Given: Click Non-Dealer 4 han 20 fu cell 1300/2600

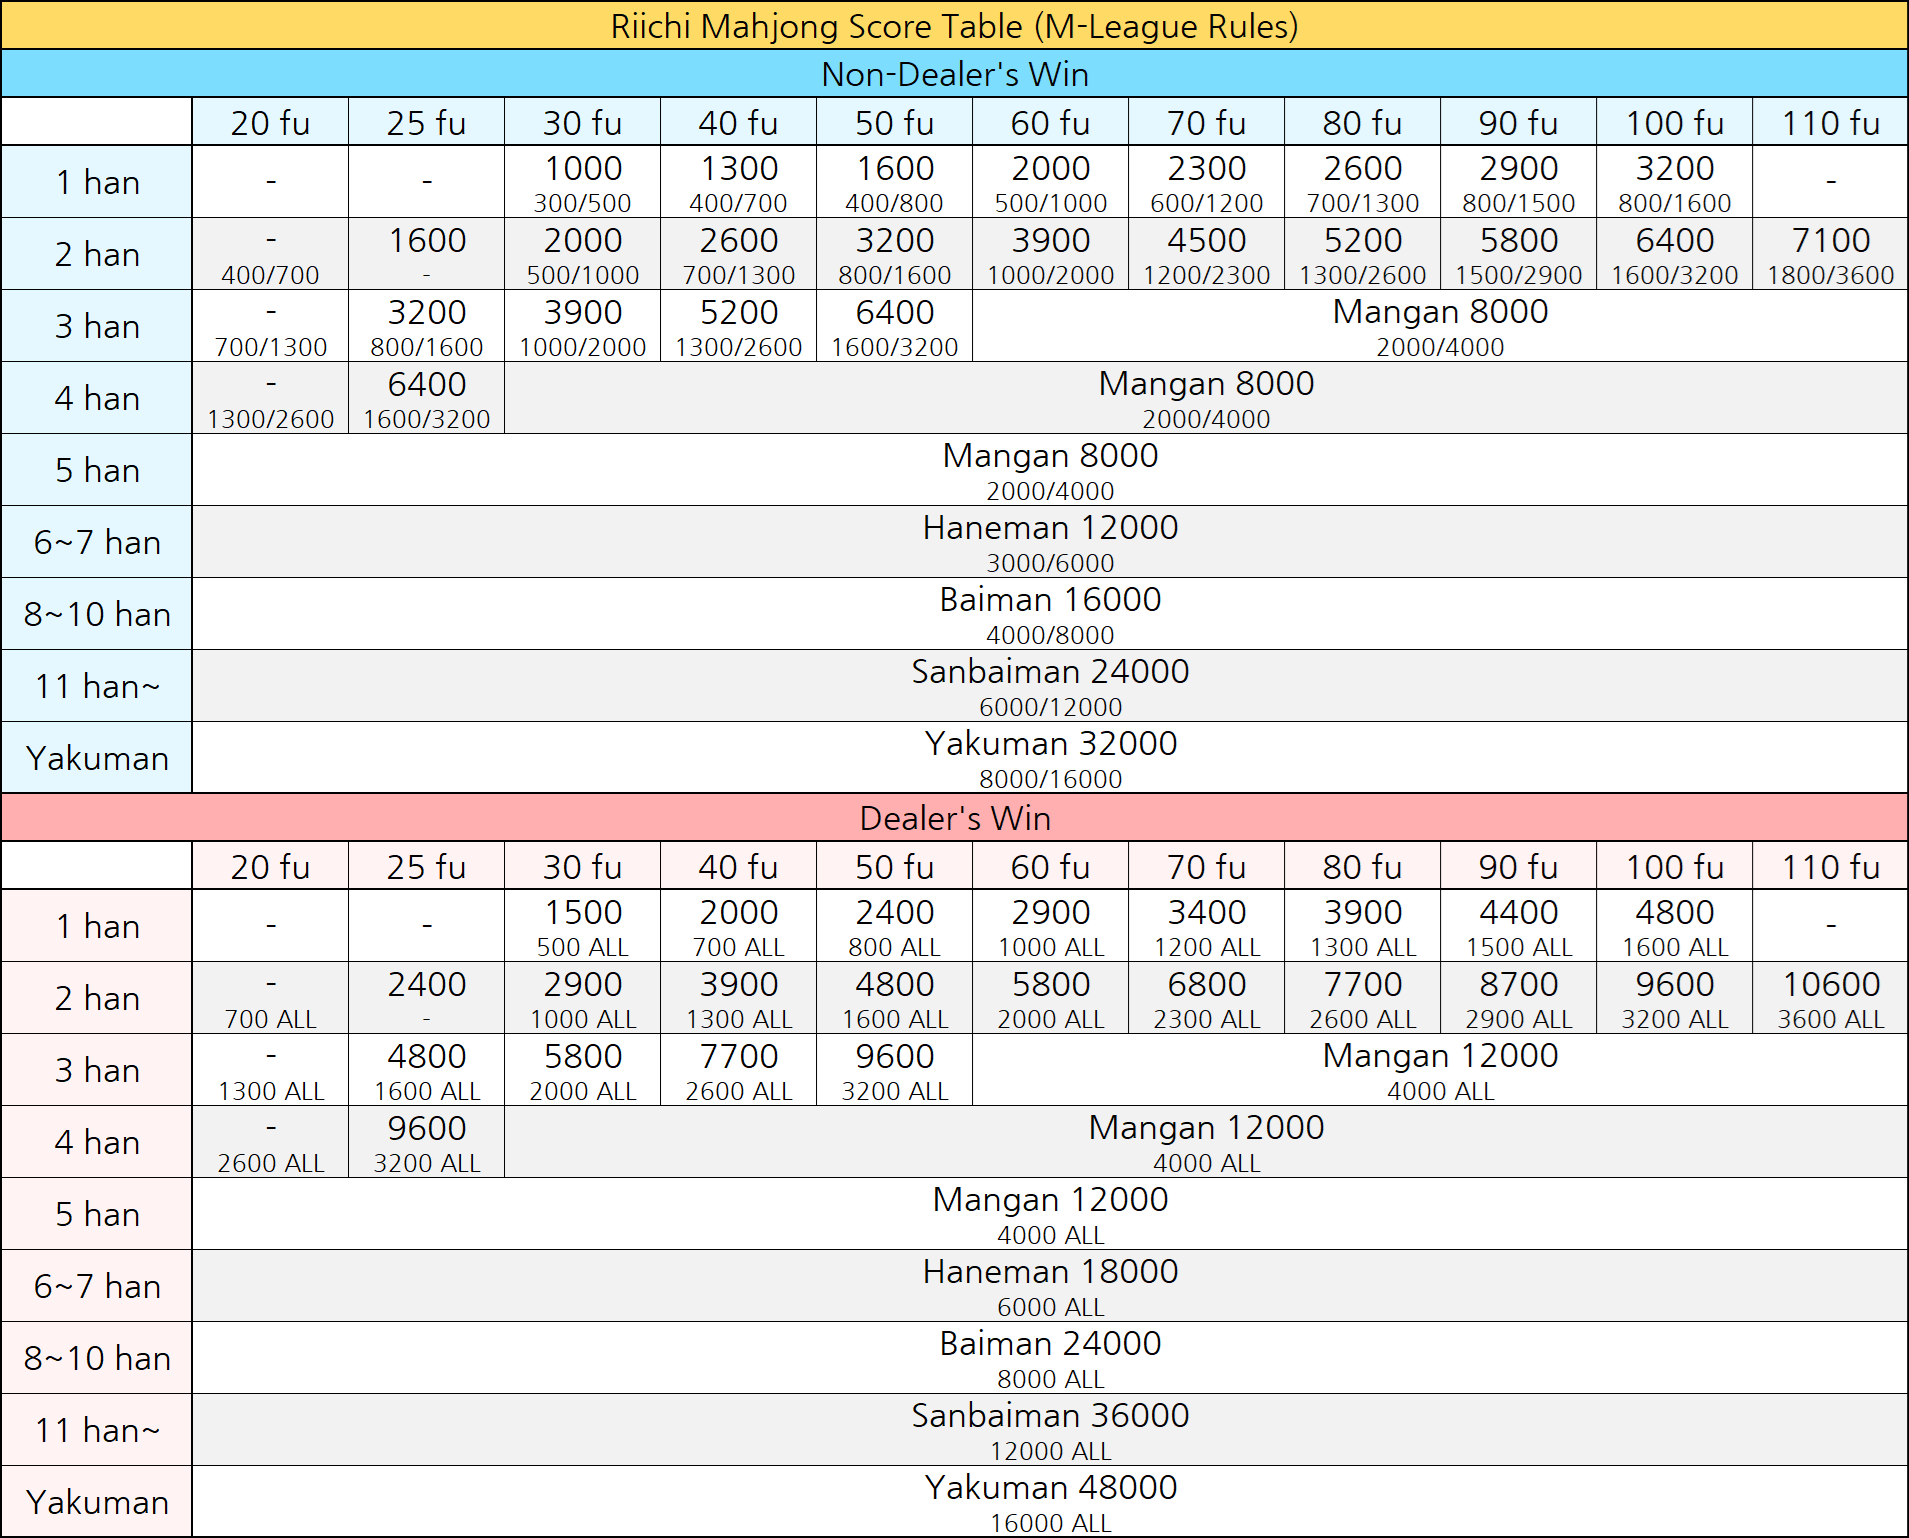Looking at the screenshot, I should click(270, 398).
